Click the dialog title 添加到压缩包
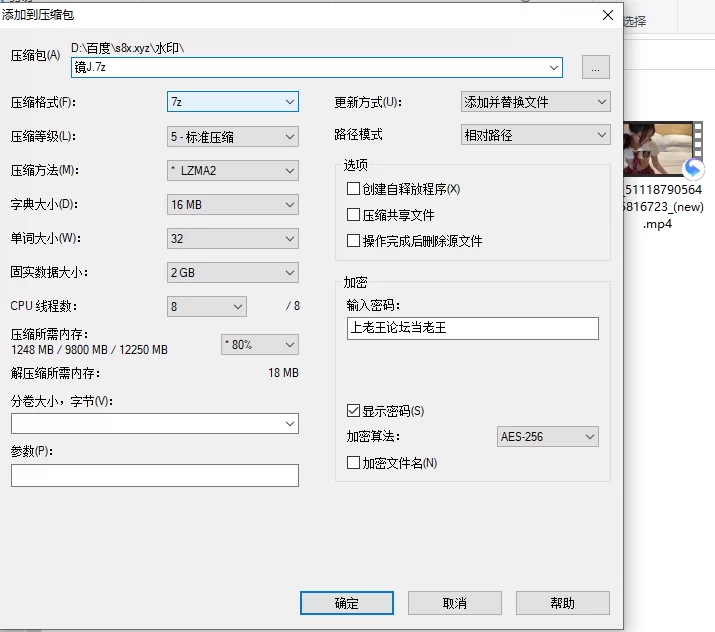Screen dimensions: 715x632 coord(37,15)
